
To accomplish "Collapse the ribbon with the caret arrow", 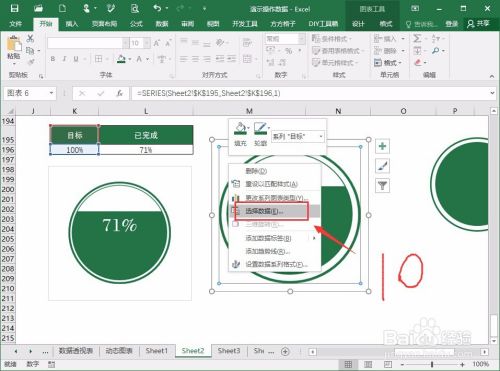I will pyautogui.click(x=492, y=76).
